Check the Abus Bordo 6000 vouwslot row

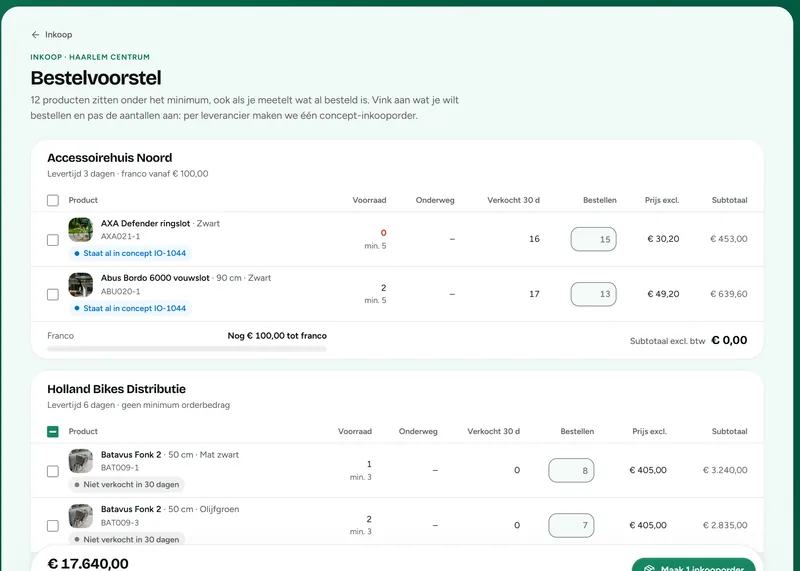click(x=53, y=294)
